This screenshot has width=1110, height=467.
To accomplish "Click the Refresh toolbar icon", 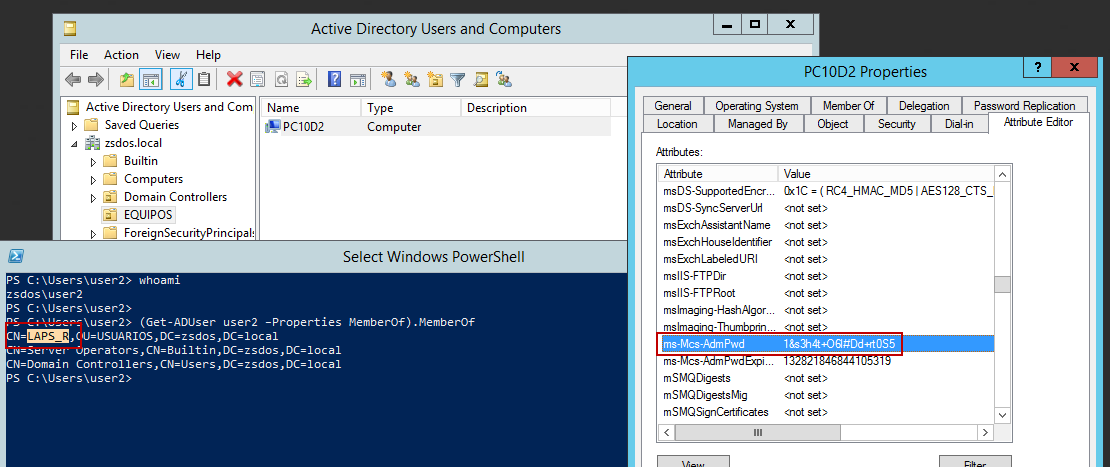I will tap(281, 79).
